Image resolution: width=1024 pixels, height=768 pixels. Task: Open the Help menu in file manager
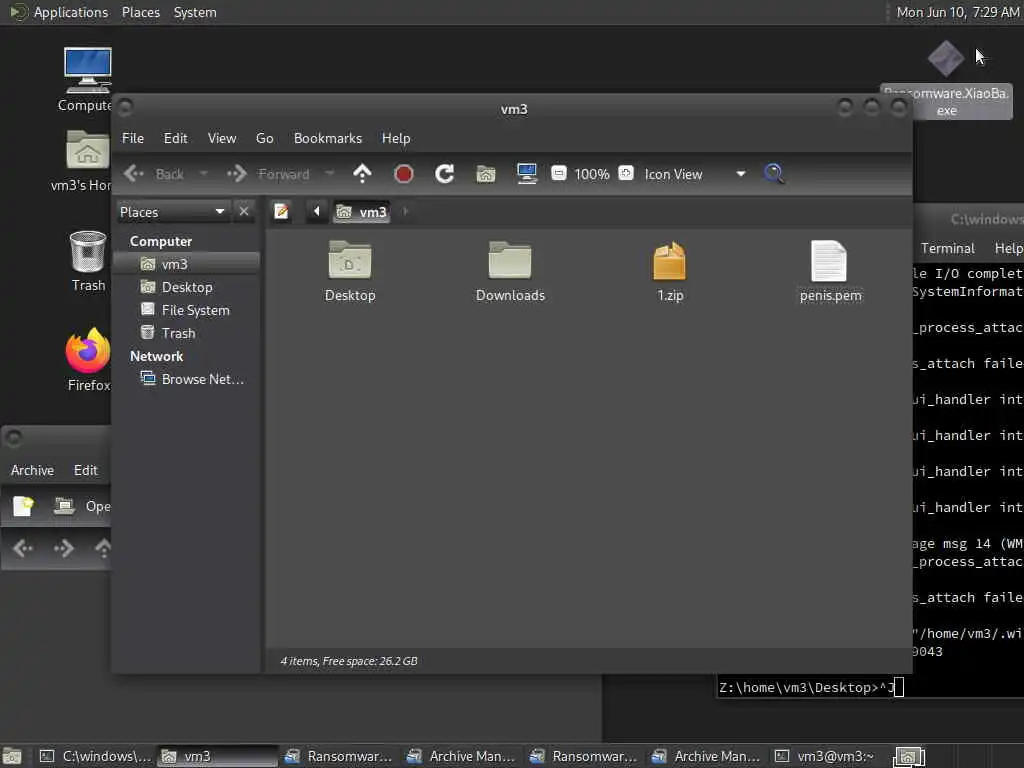pos(396,138)
